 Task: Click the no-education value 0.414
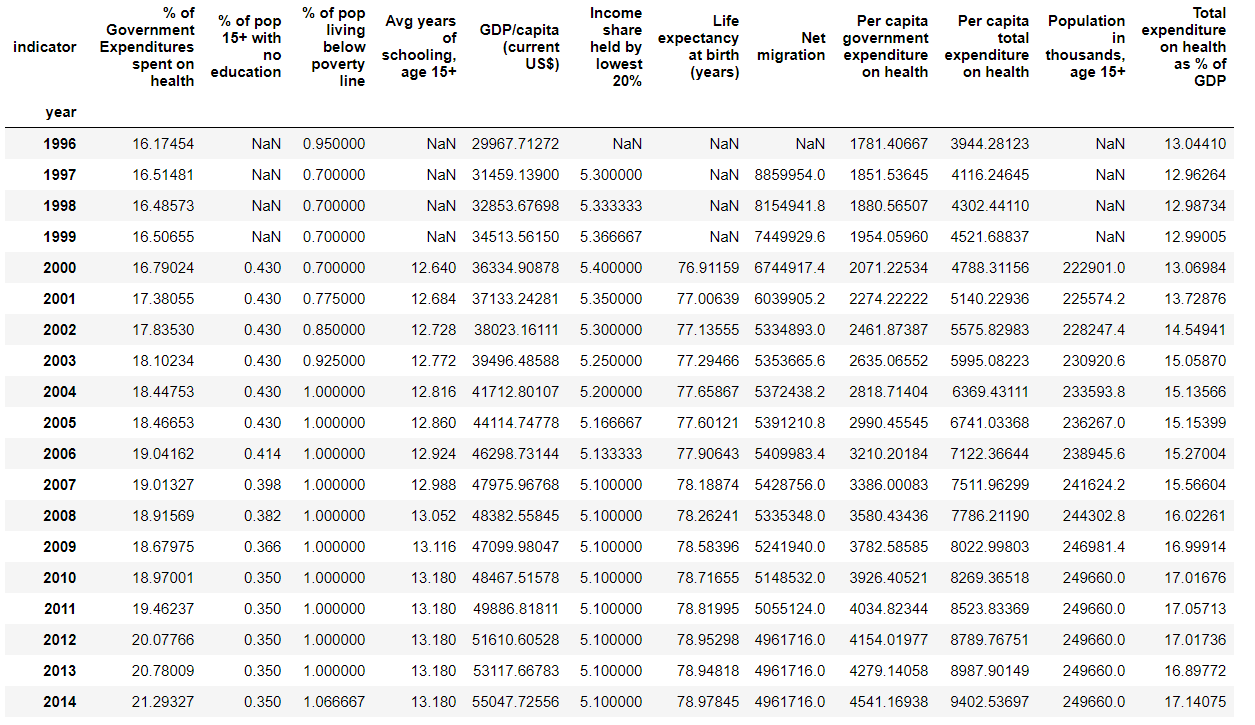click(x=263, y=454)
